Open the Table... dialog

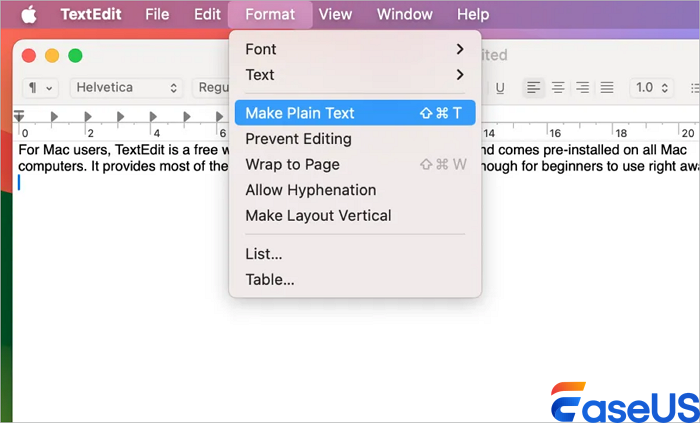pos(355,280)
